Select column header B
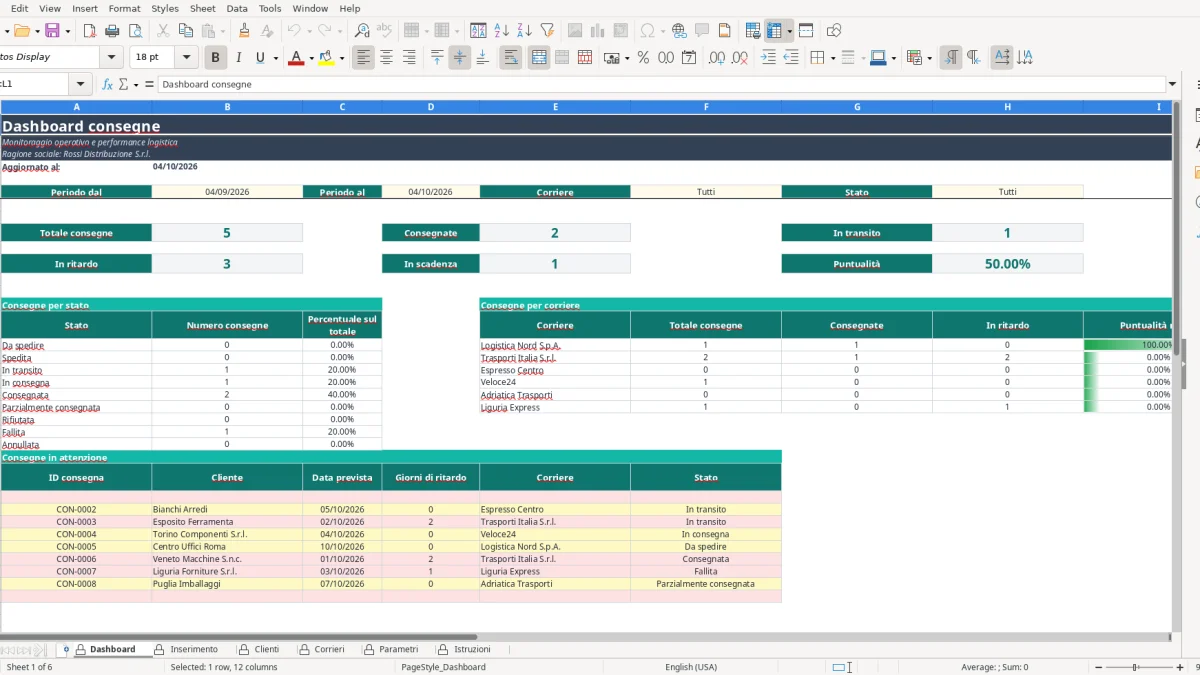This screenshot has width=1200, height=675. pyautogui.click(x=227, y=106)
